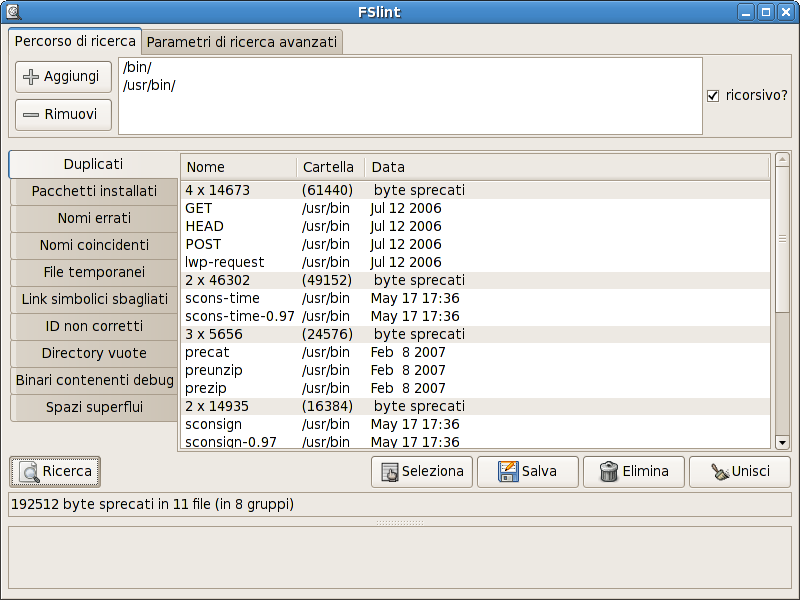This screenshot has height=600, width=800.
Task: Open Parametri di ricerca avanzati tab
Action: pos(242,42)
